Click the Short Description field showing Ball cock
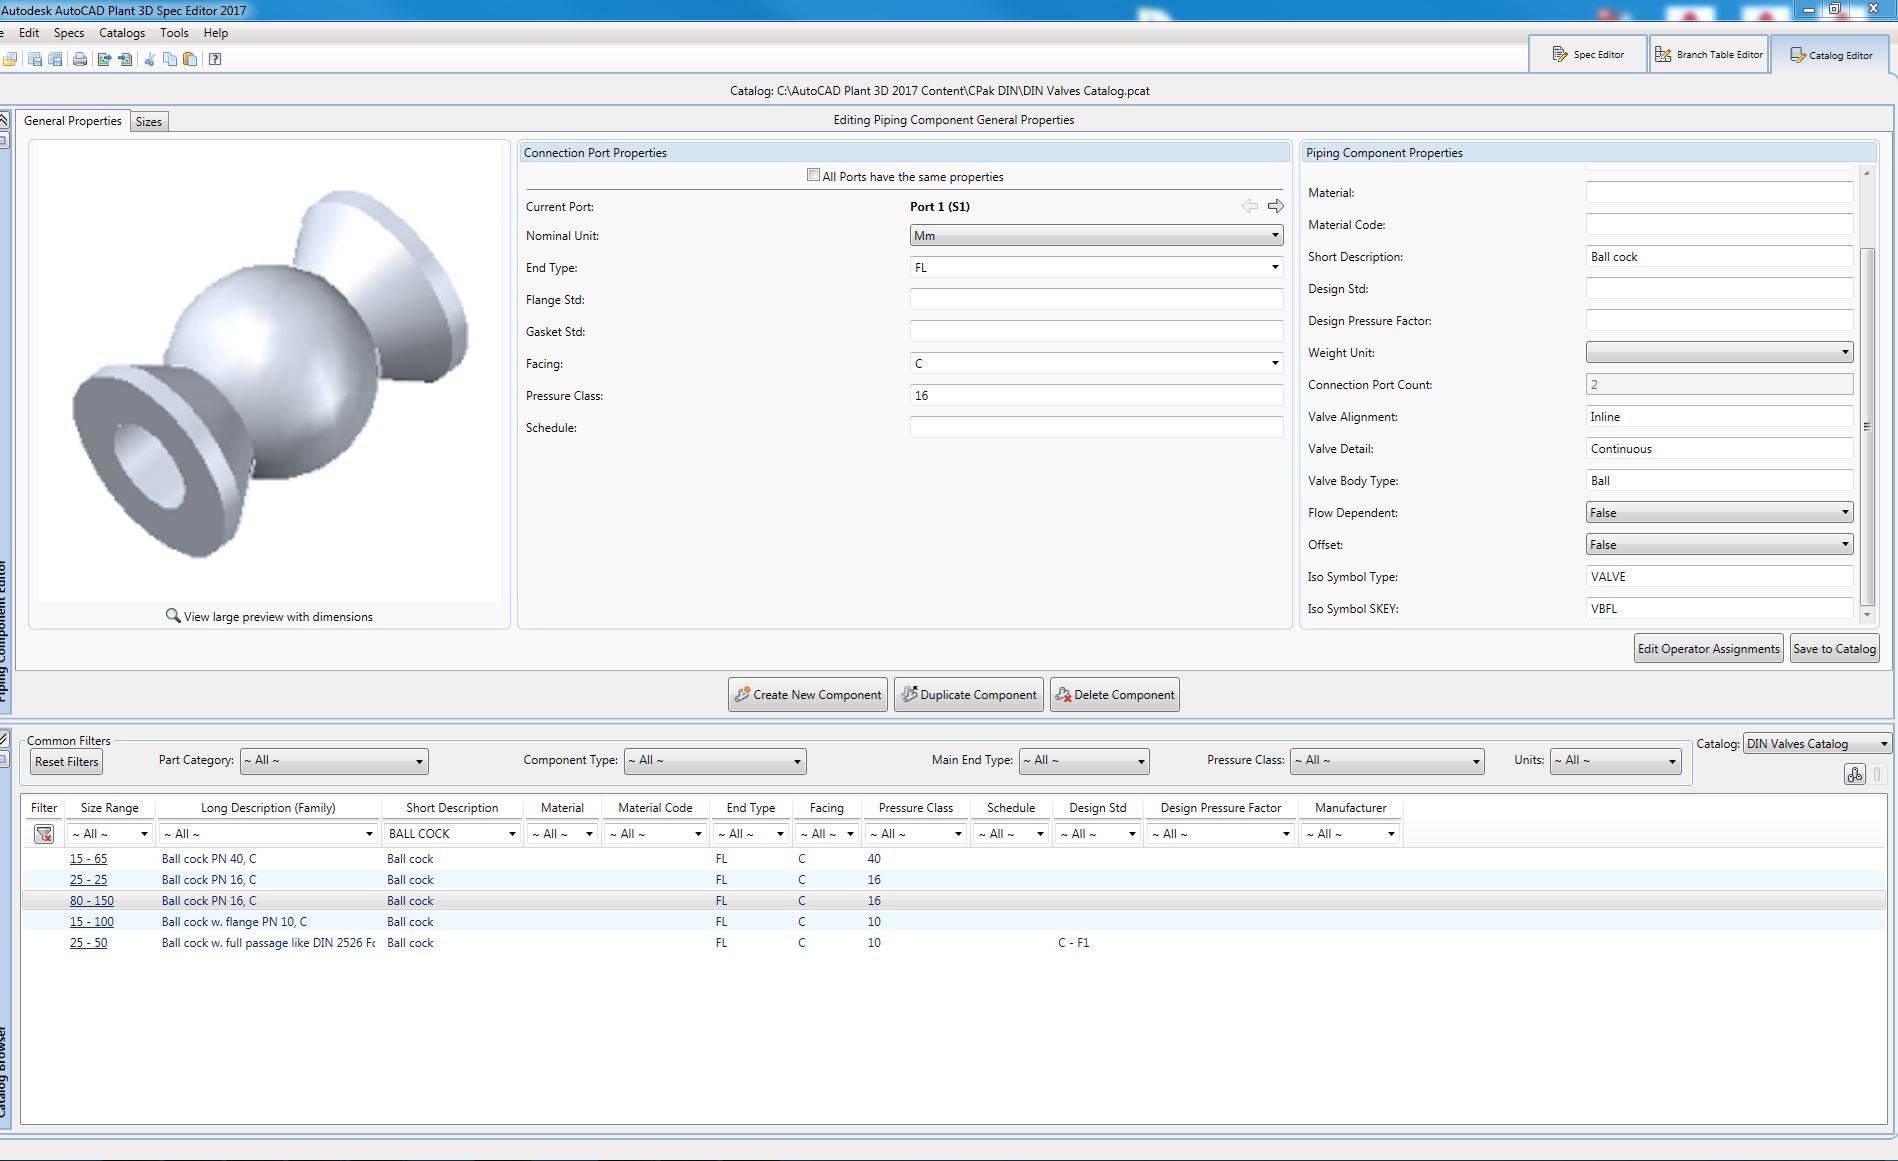The image size is (1898, 1161). [1719, 257]
